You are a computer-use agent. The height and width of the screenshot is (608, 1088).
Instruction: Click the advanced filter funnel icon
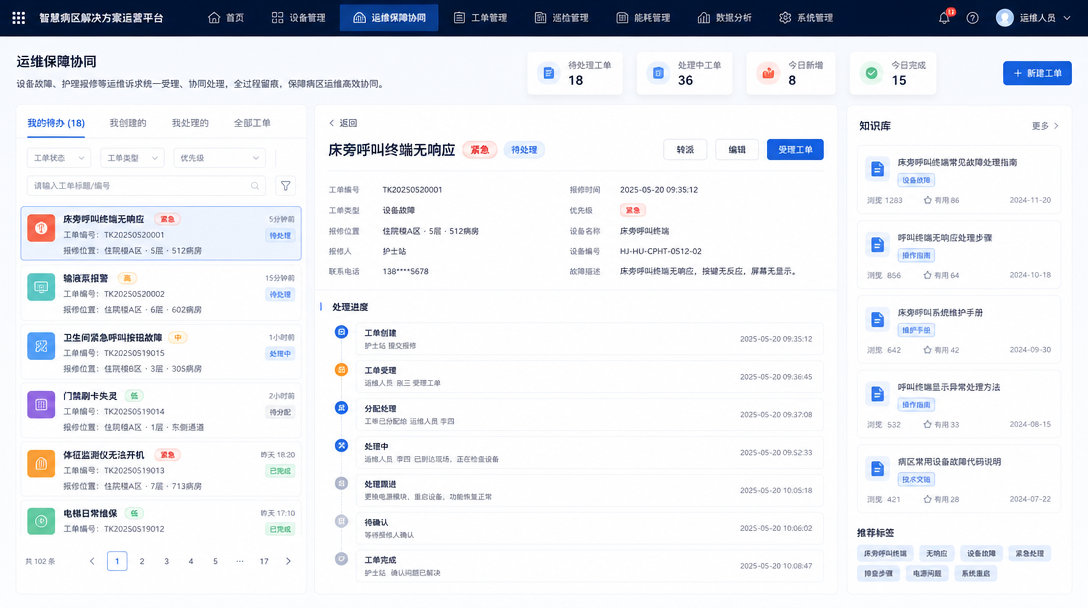[x=285, y=185]
